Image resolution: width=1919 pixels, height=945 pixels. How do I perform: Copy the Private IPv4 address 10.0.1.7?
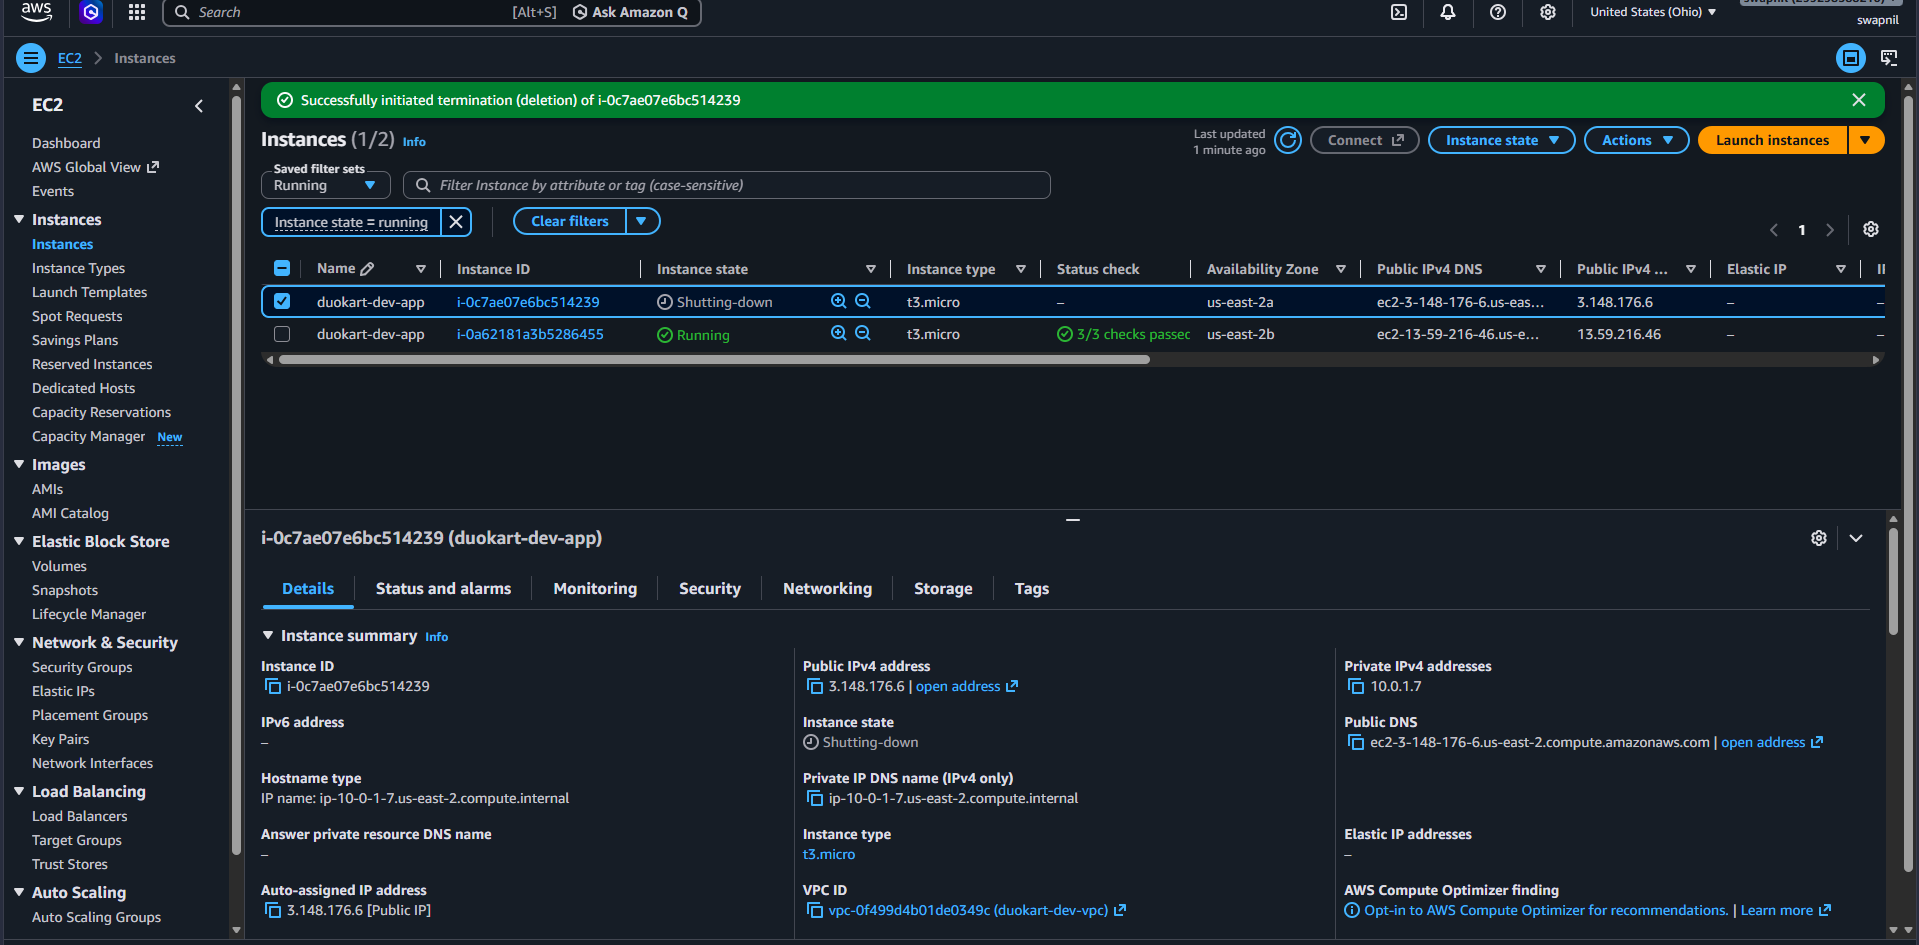coord(1356,686)
